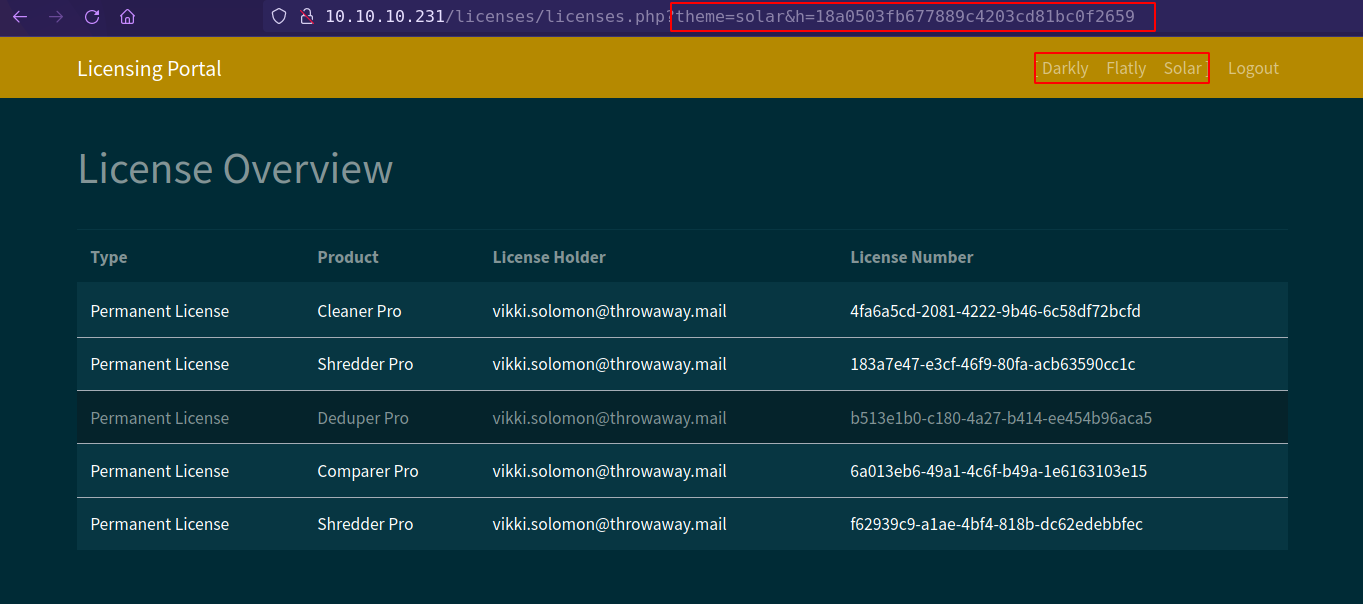Reload the page with refresh icon
The width and height of the screenshot is (1363, 604).
pos(92,17)
